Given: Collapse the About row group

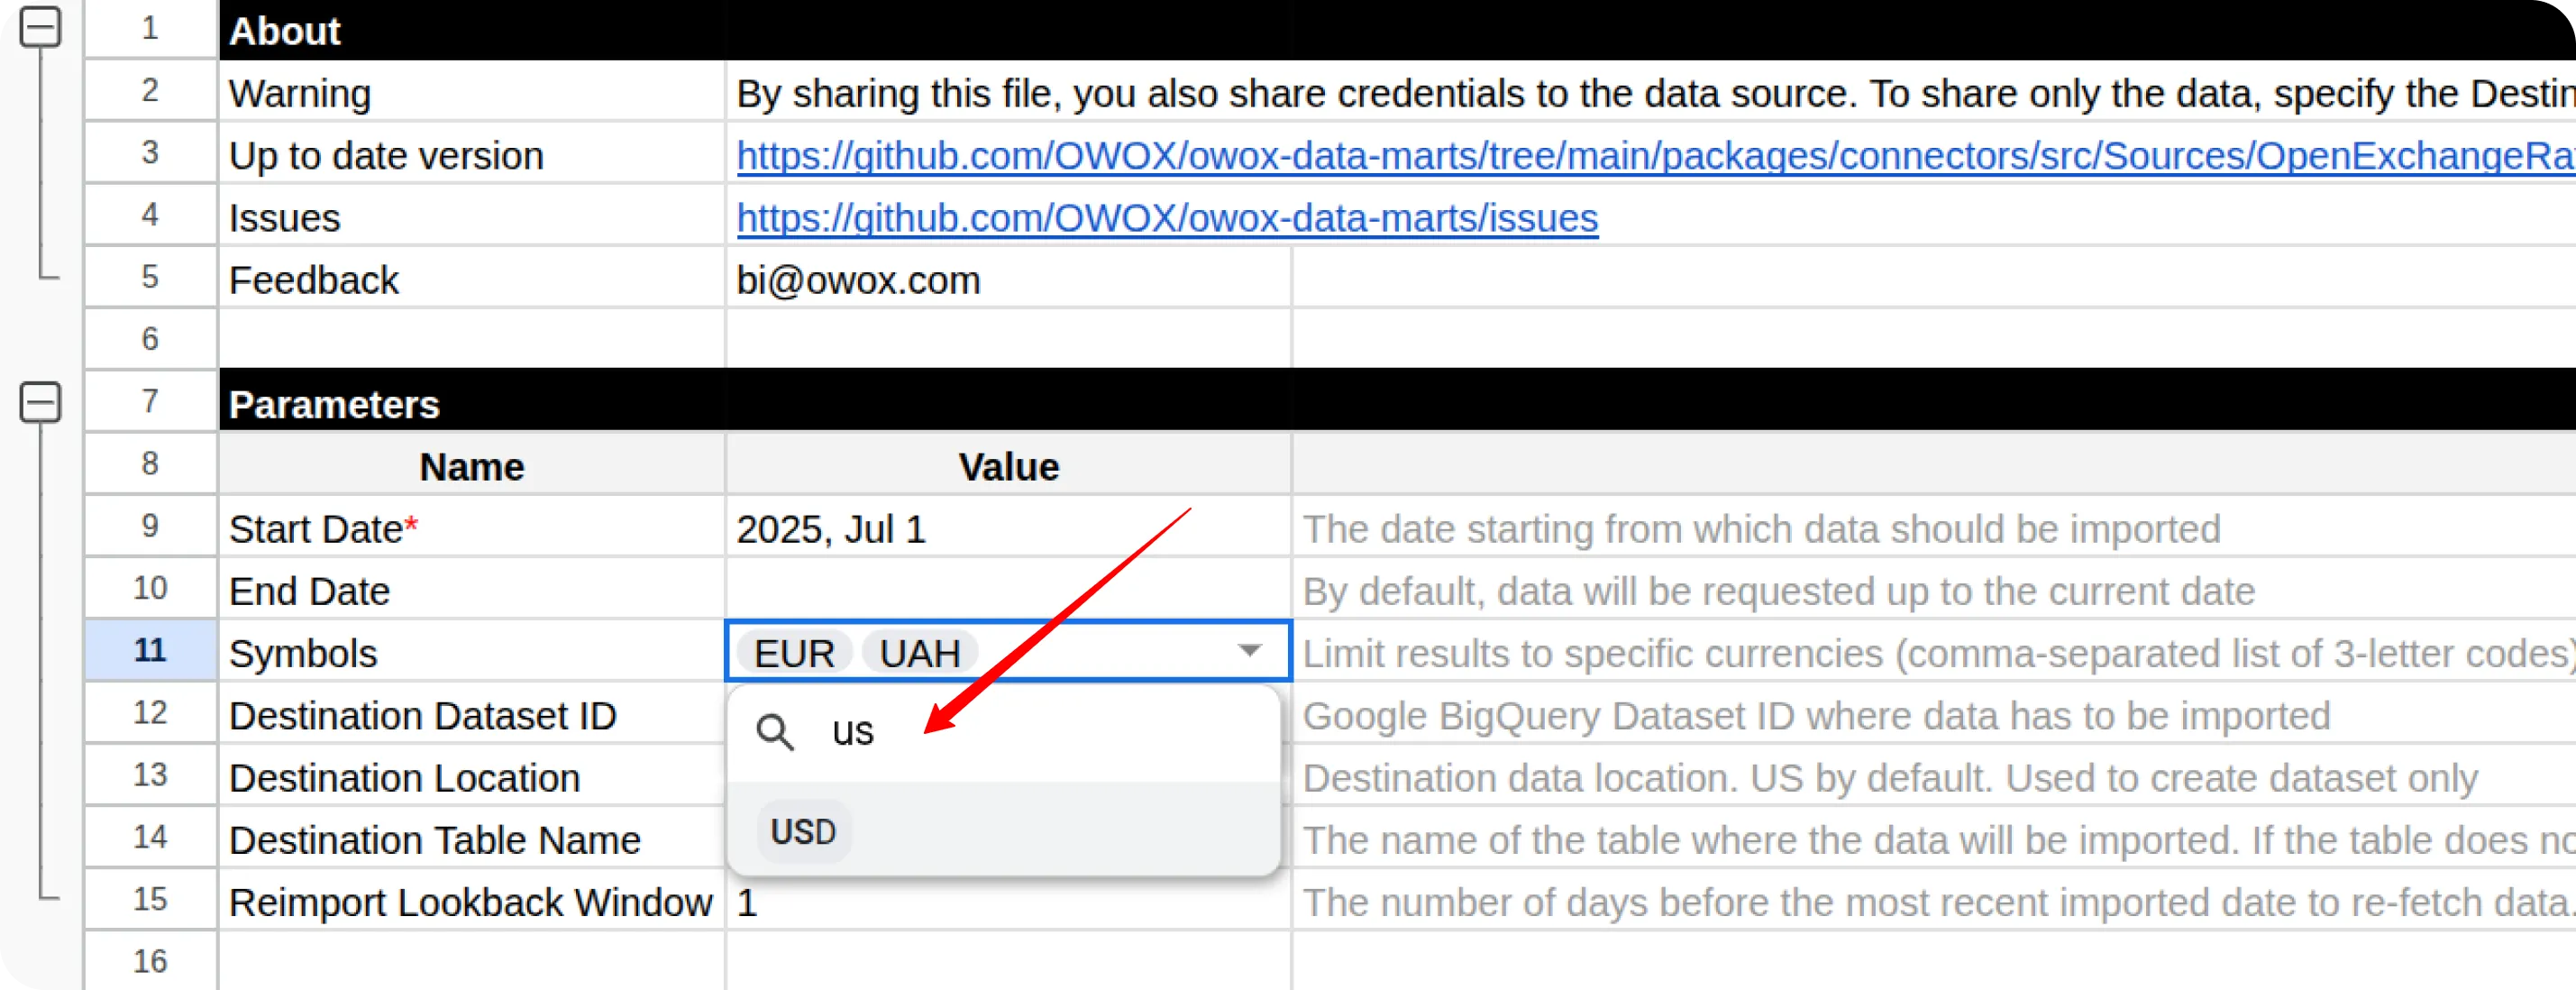Looking at the screenshot, I should 40,27.
